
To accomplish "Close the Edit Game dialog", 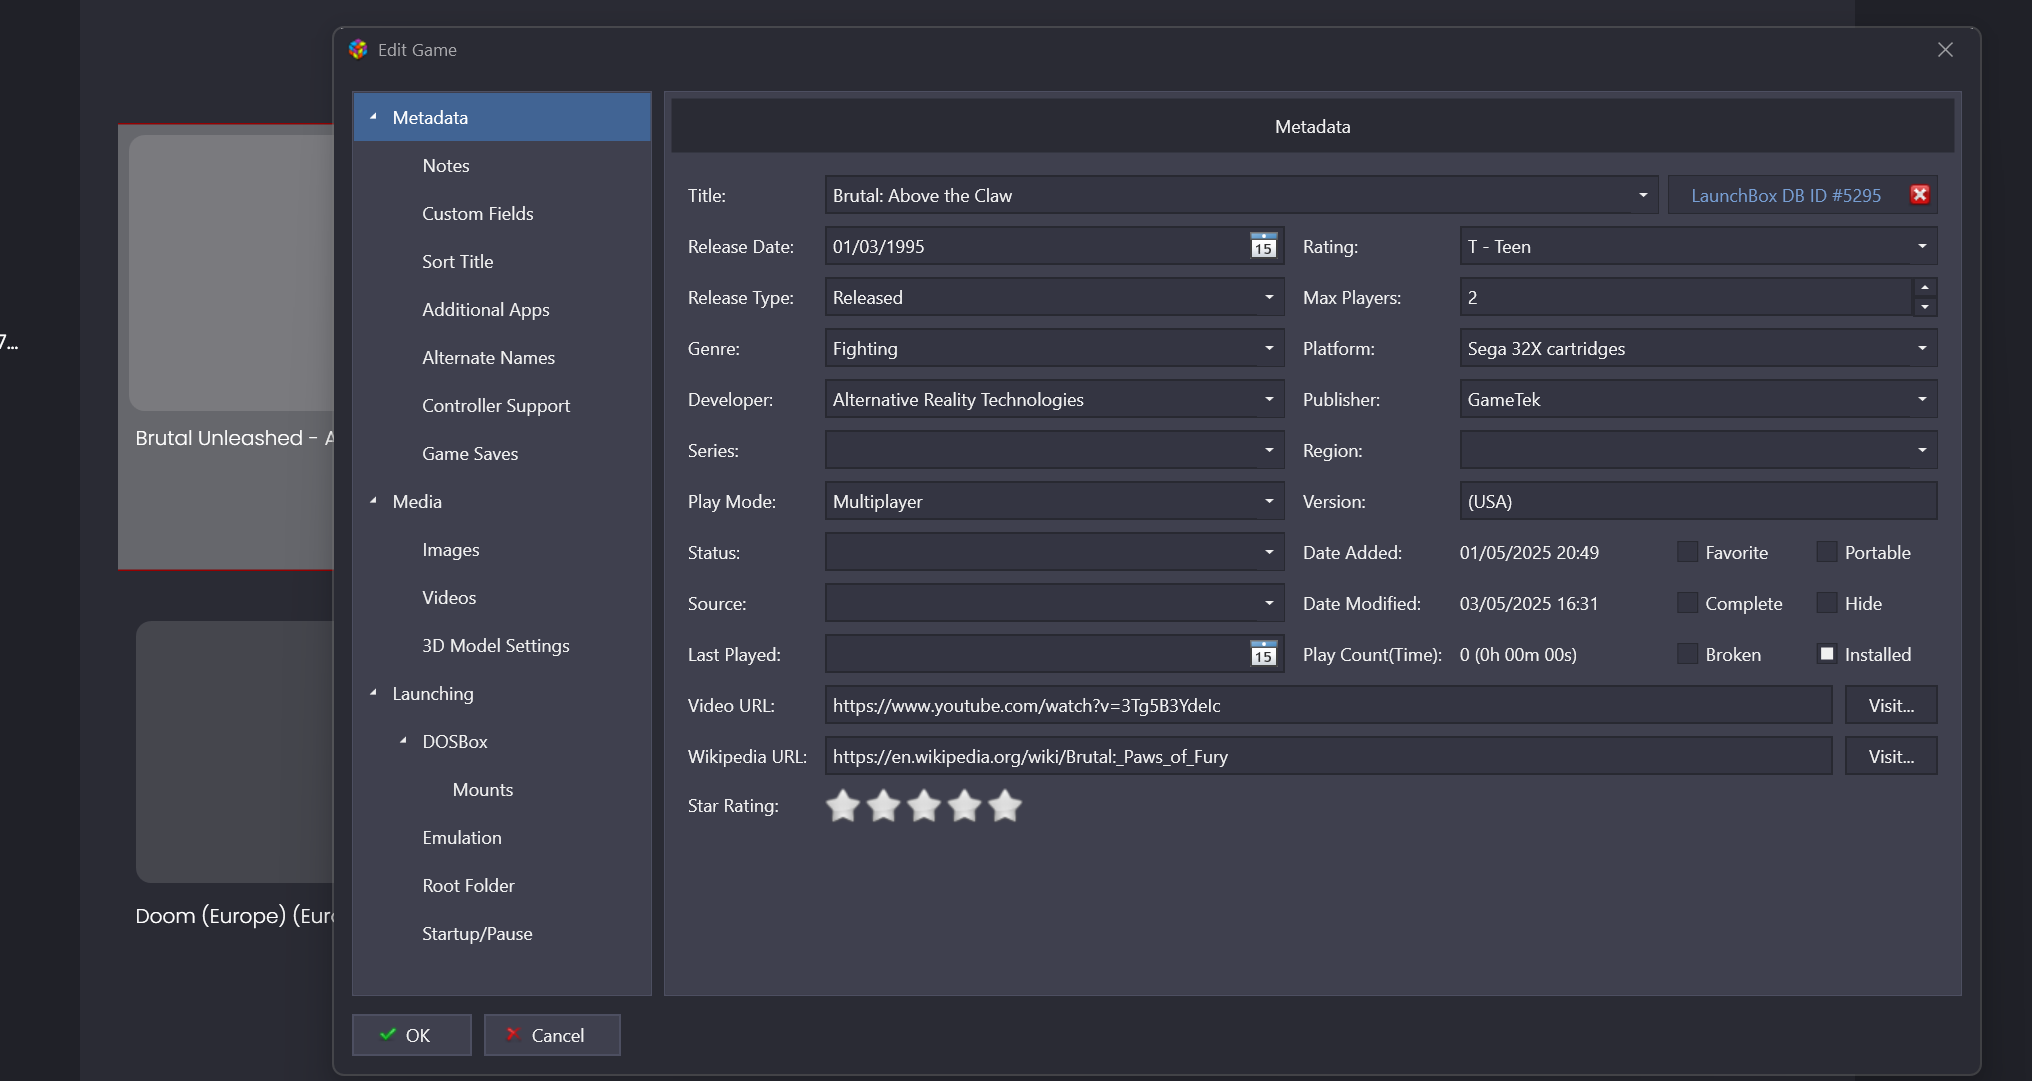I will tap(1945, 50).
